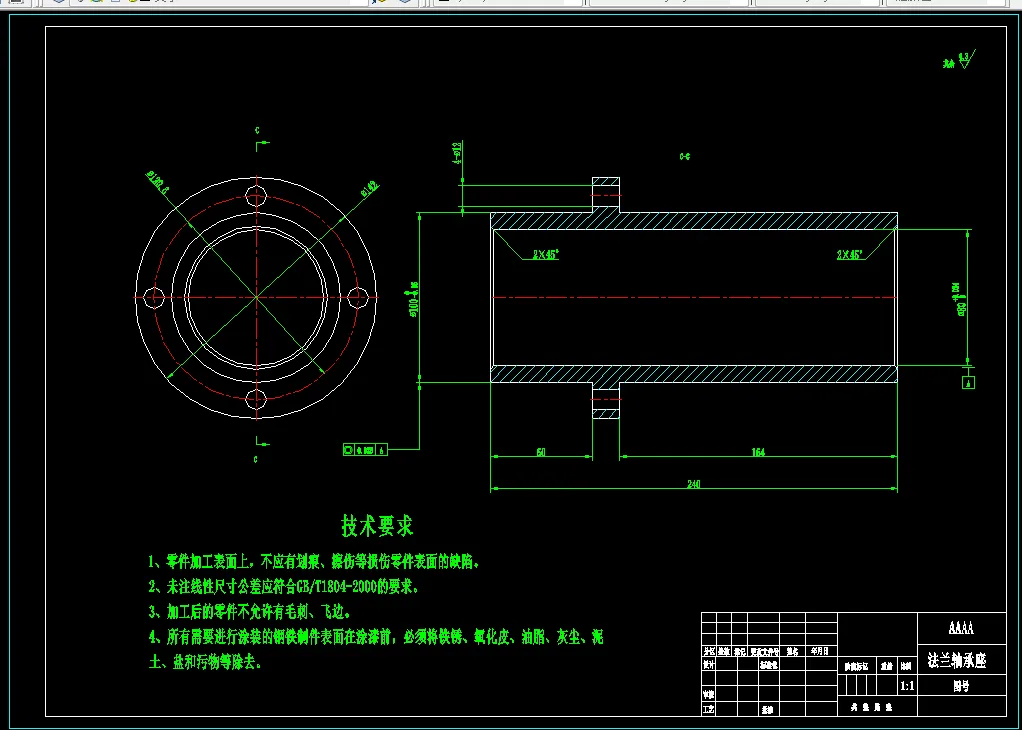Select requirement line 1 starting 零件加工表面上
Image resolution: width=1022 pixels, height=730 pixels.
314,561
